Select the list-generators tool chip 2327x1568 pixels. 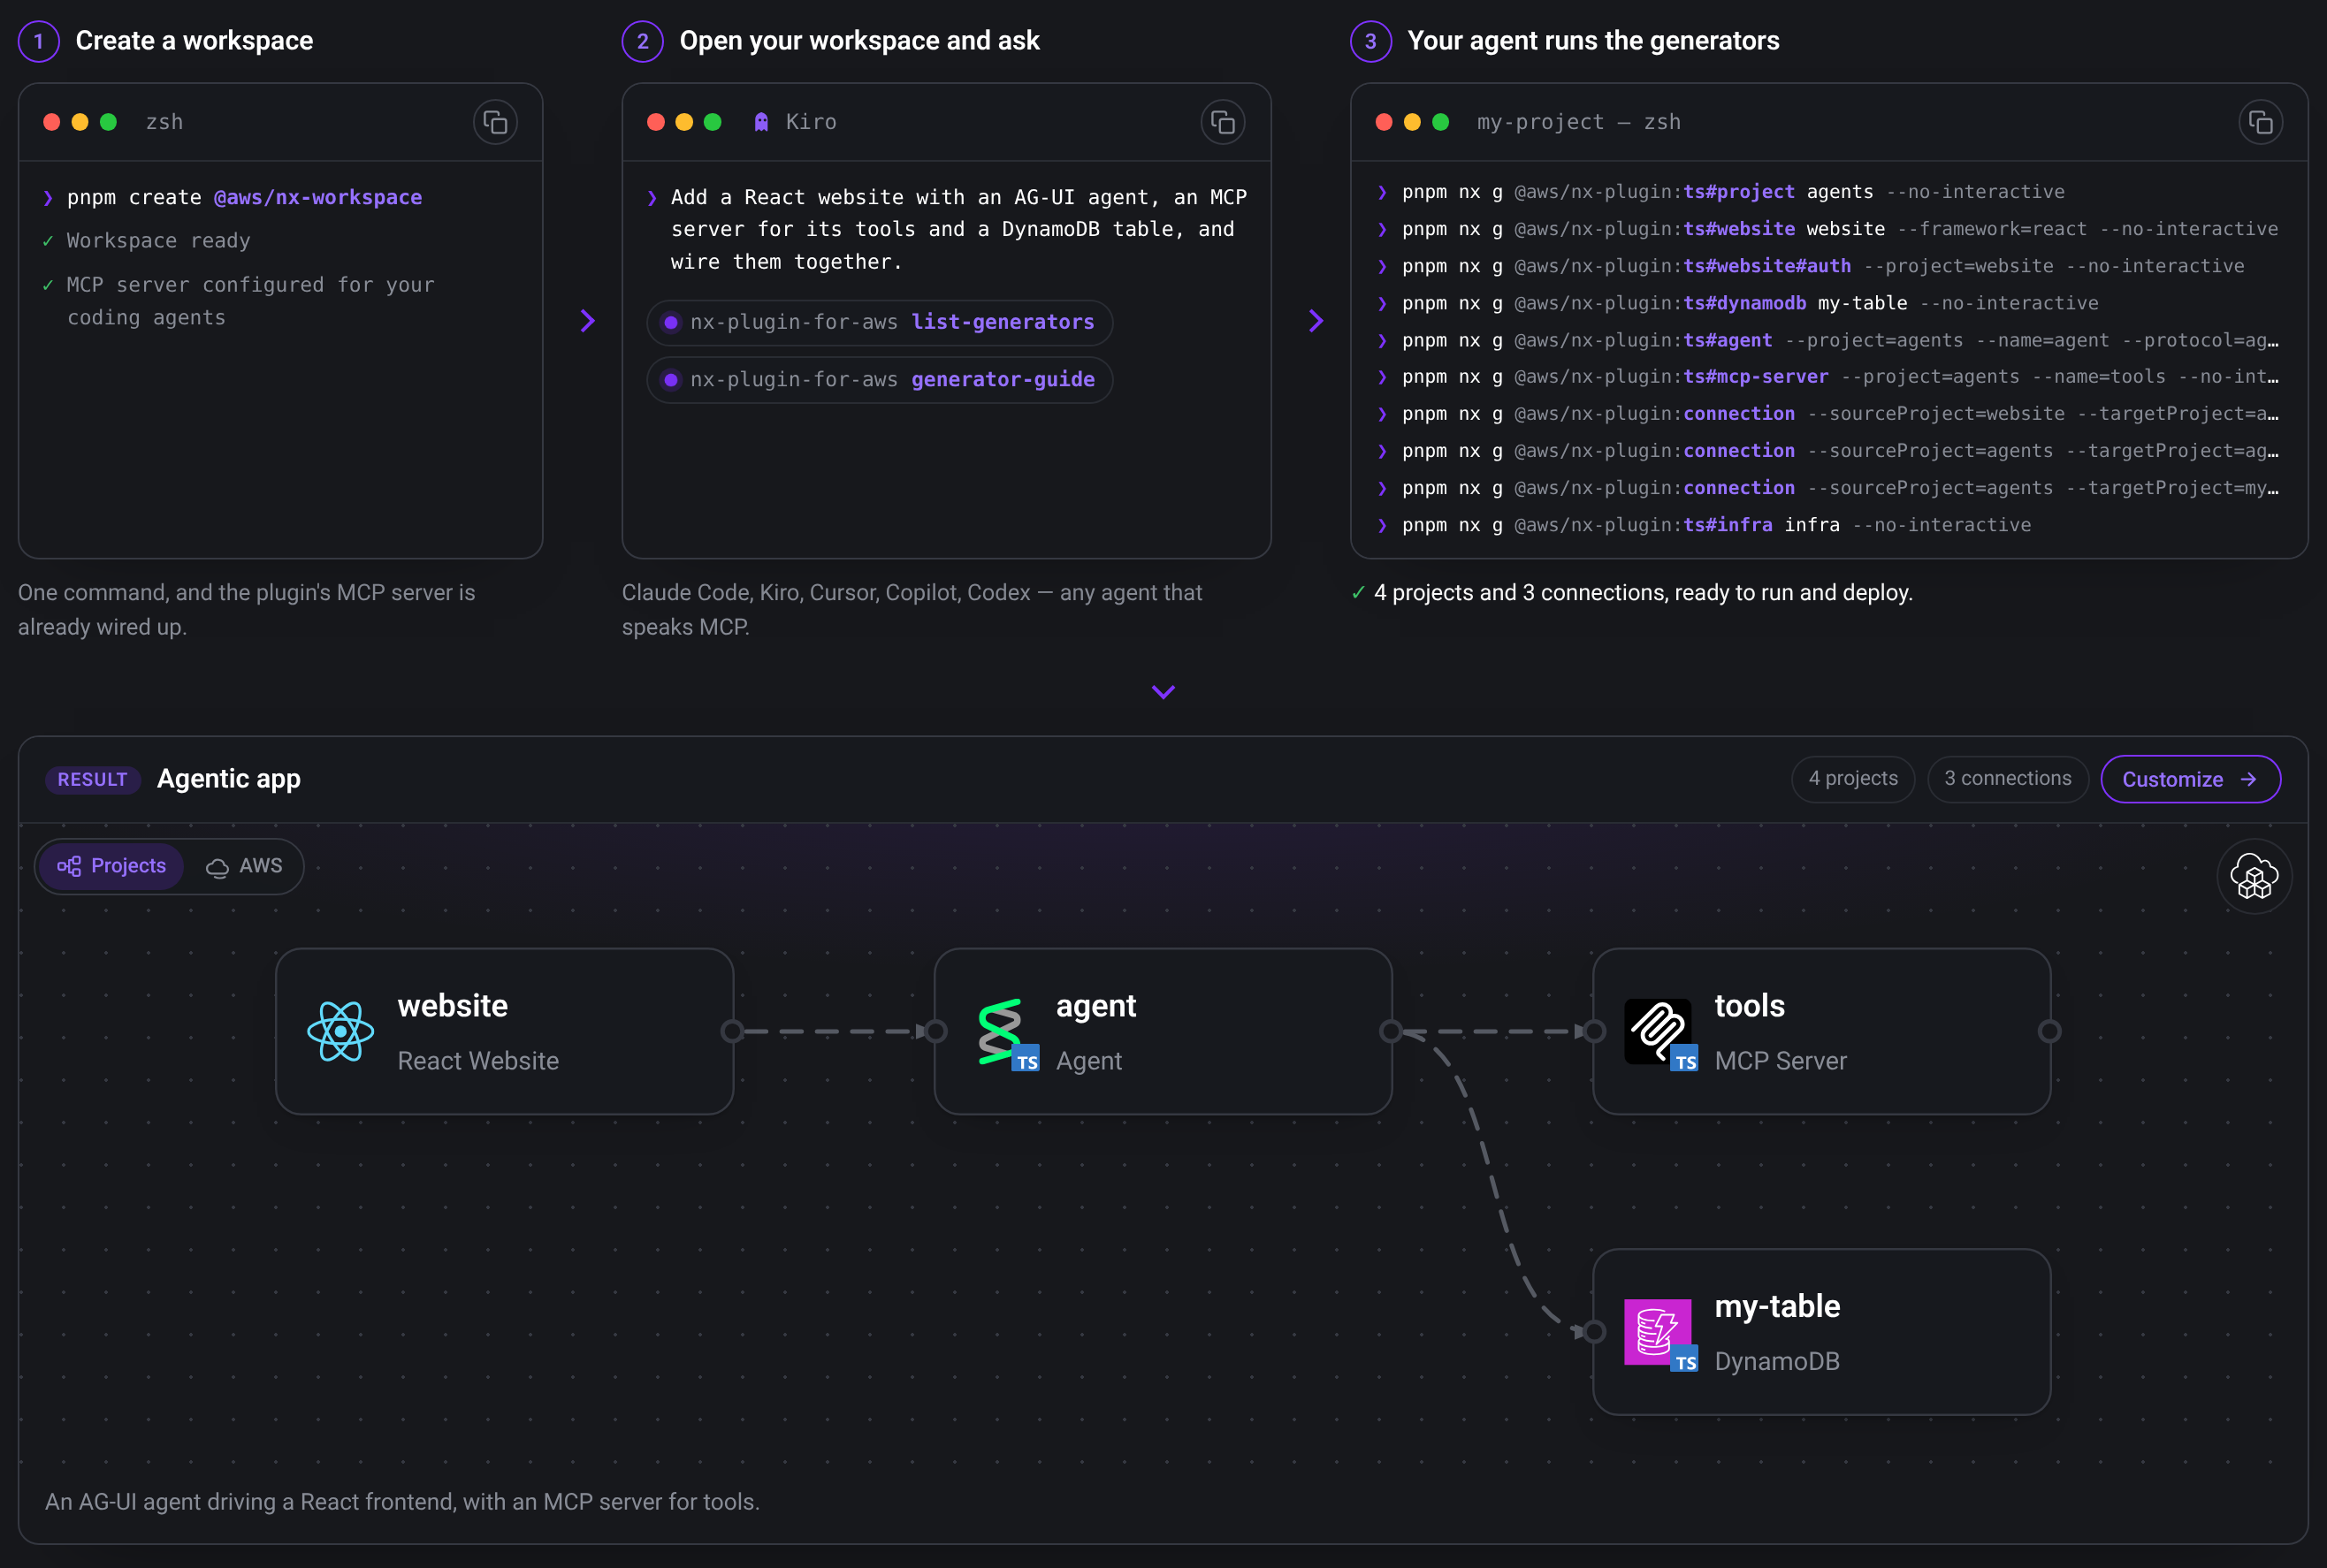(879, 322)
